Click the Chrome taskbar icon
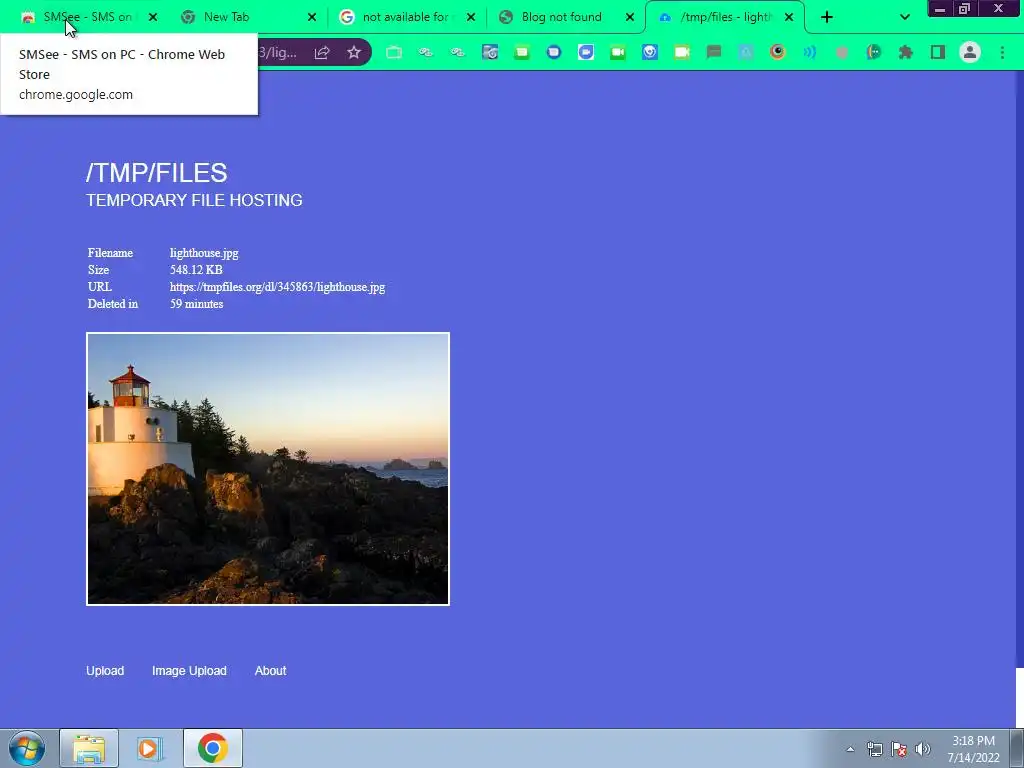Image resolution: width=1024 pixels, height=768 pixels. (x=213, y=748)
